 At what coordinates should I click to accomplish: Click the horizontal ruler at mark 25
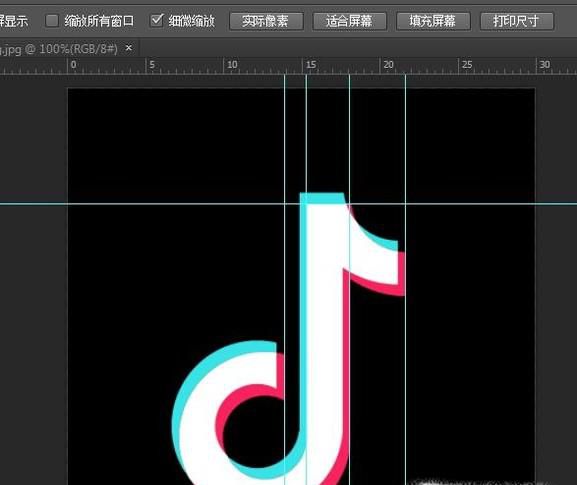coord(467,65)
